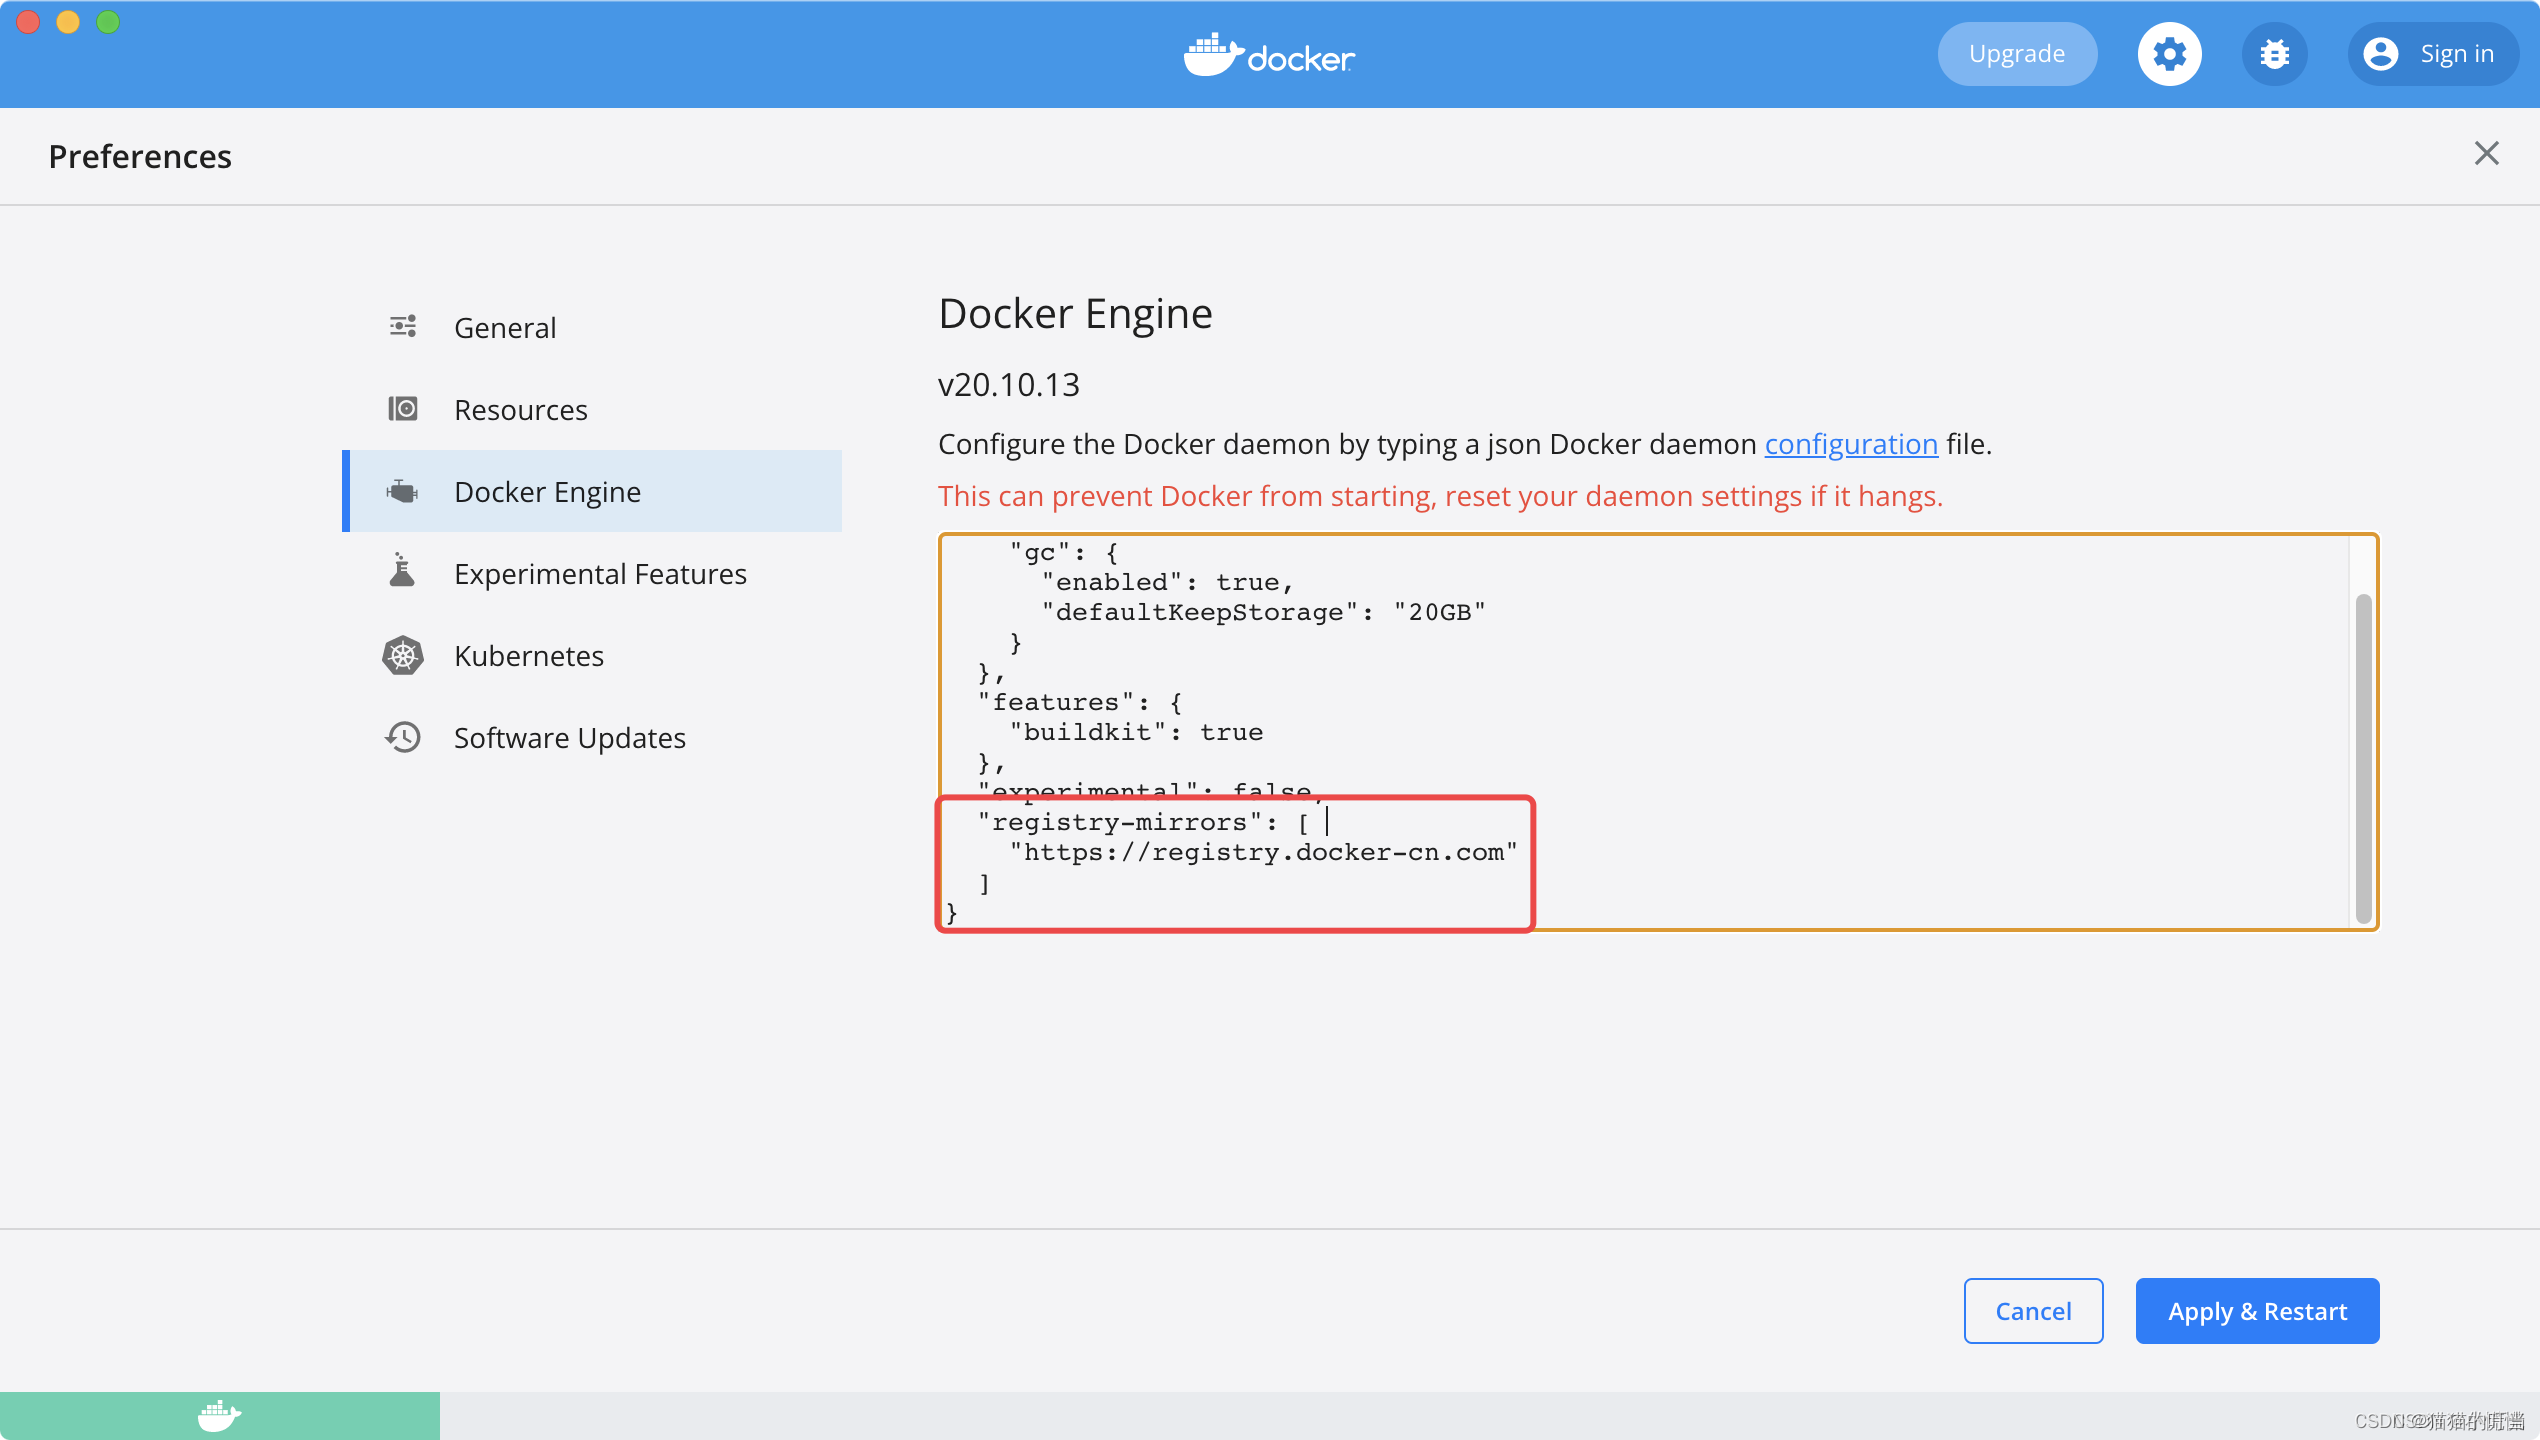Viewport: 2540px width, 1440px height.
Task: Open Kubernetes settings via the helm wheel icon
Action: [403, 655]
